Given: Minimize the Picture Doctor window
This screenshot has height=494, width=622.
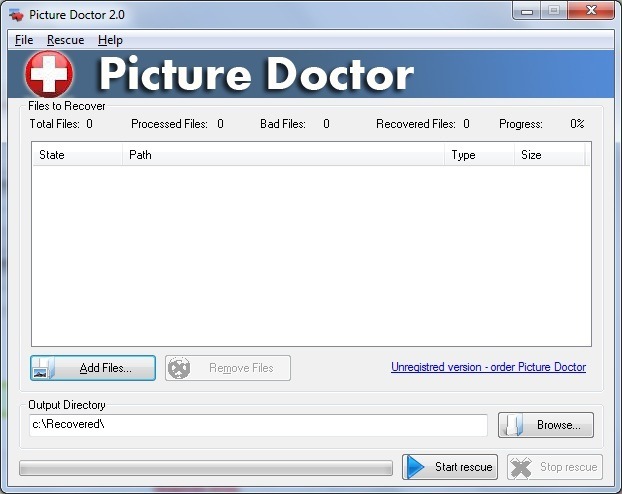Looking at the screenshot, I should (527, 11).
